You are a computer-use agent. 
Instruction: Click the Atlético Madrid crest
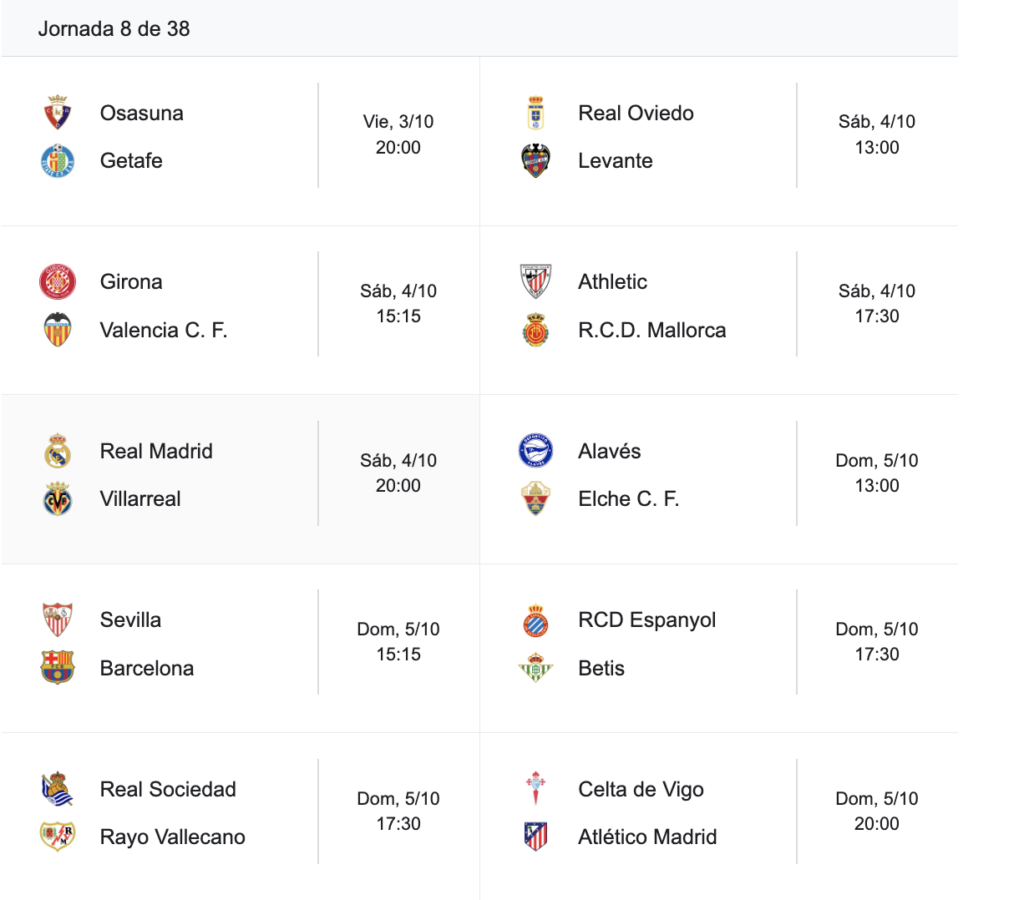pyautogui.click(x=536, y=836)
